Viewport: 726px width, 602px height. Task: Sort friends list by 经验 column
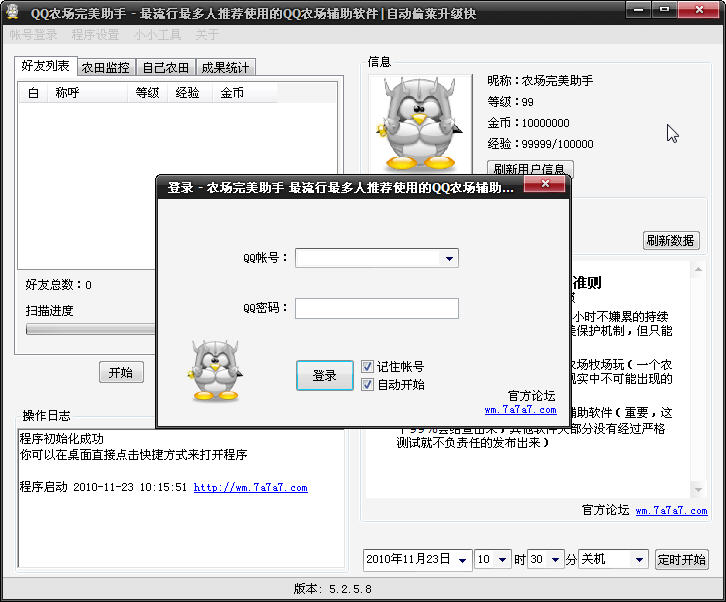[x=189, y=93]
